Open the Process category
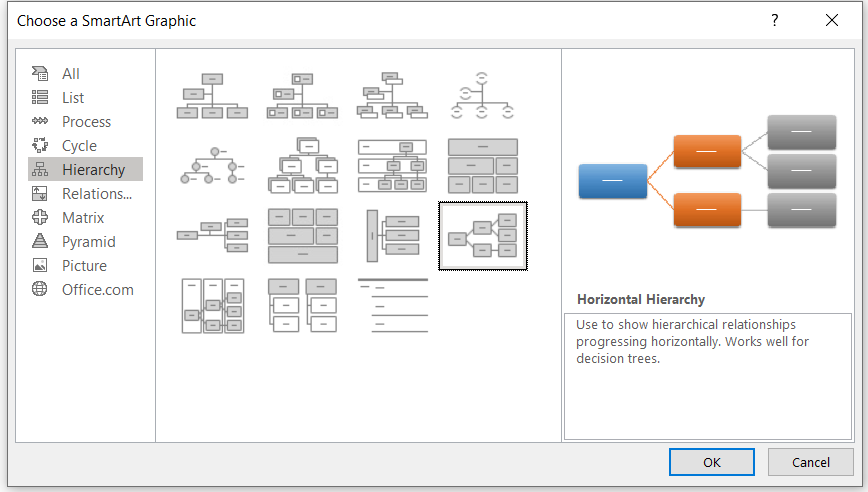This screenshot has height=492, width=868. point(85,122)
